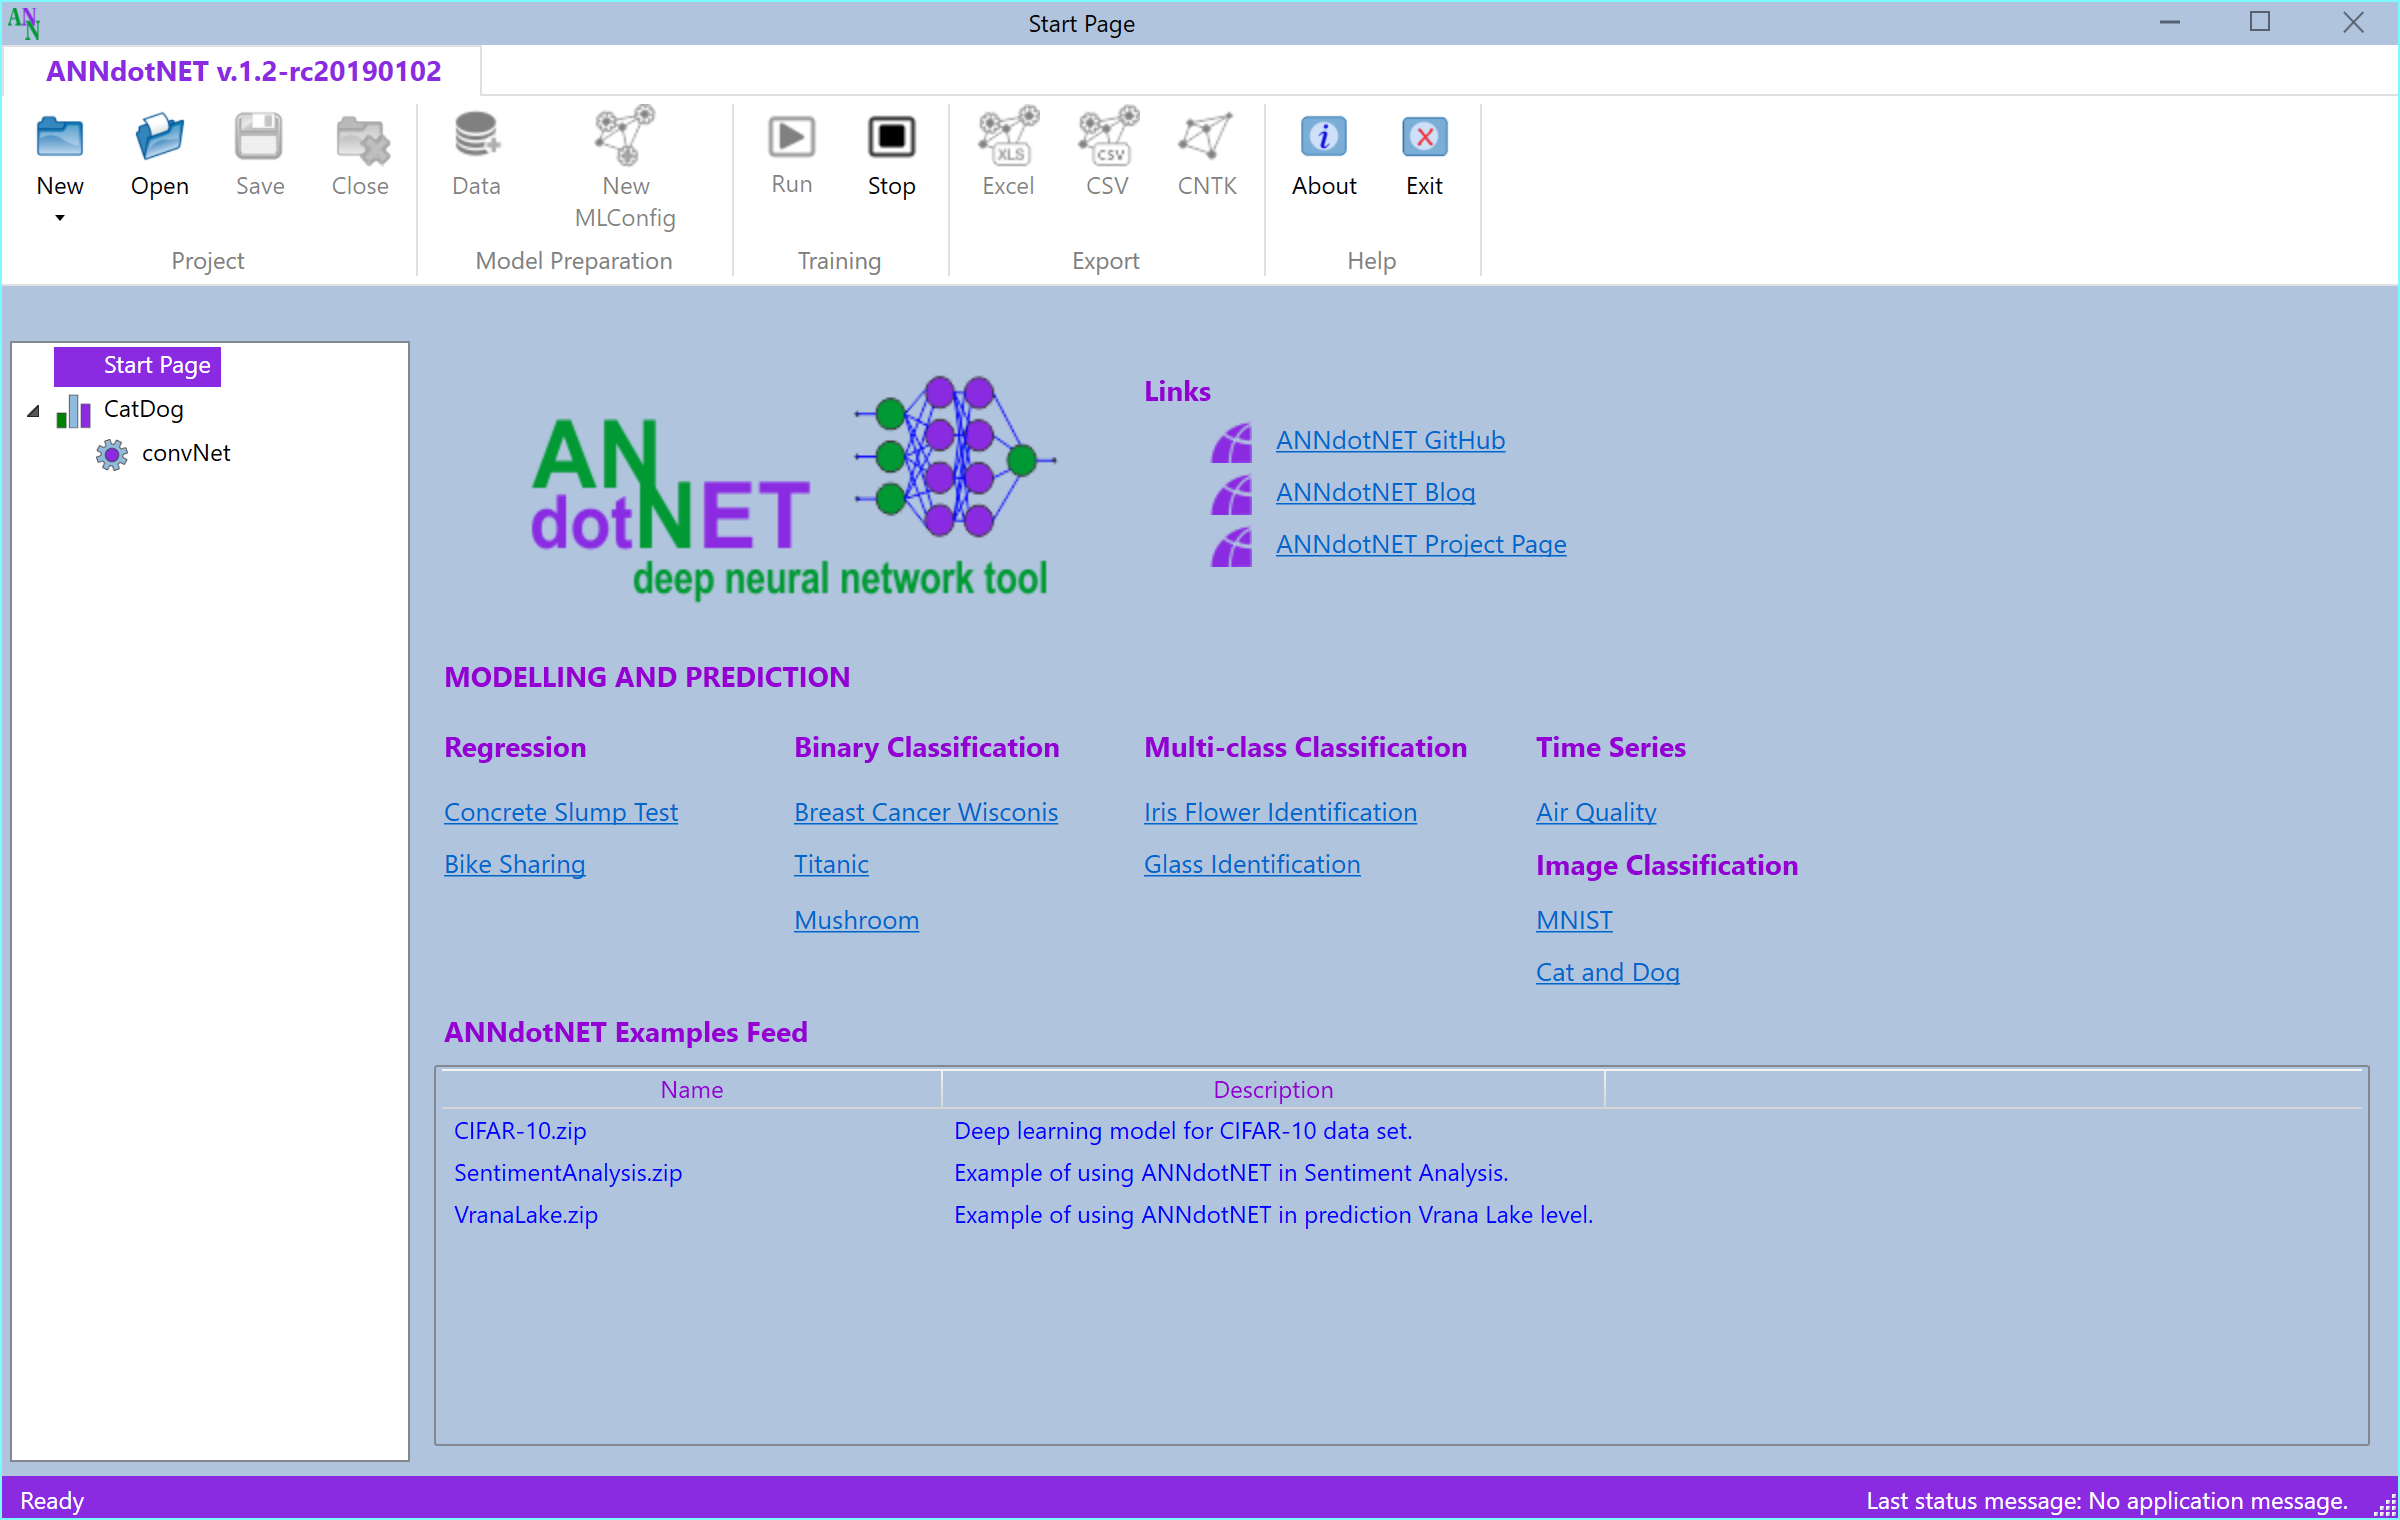Viewport: 2400px width, 1520px height.
Task: Click the Export ribbon tab
Action: (x=1107, y=259)
